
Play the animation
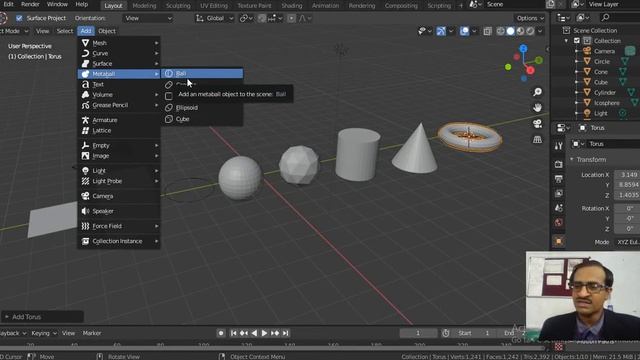coord(264,333)
